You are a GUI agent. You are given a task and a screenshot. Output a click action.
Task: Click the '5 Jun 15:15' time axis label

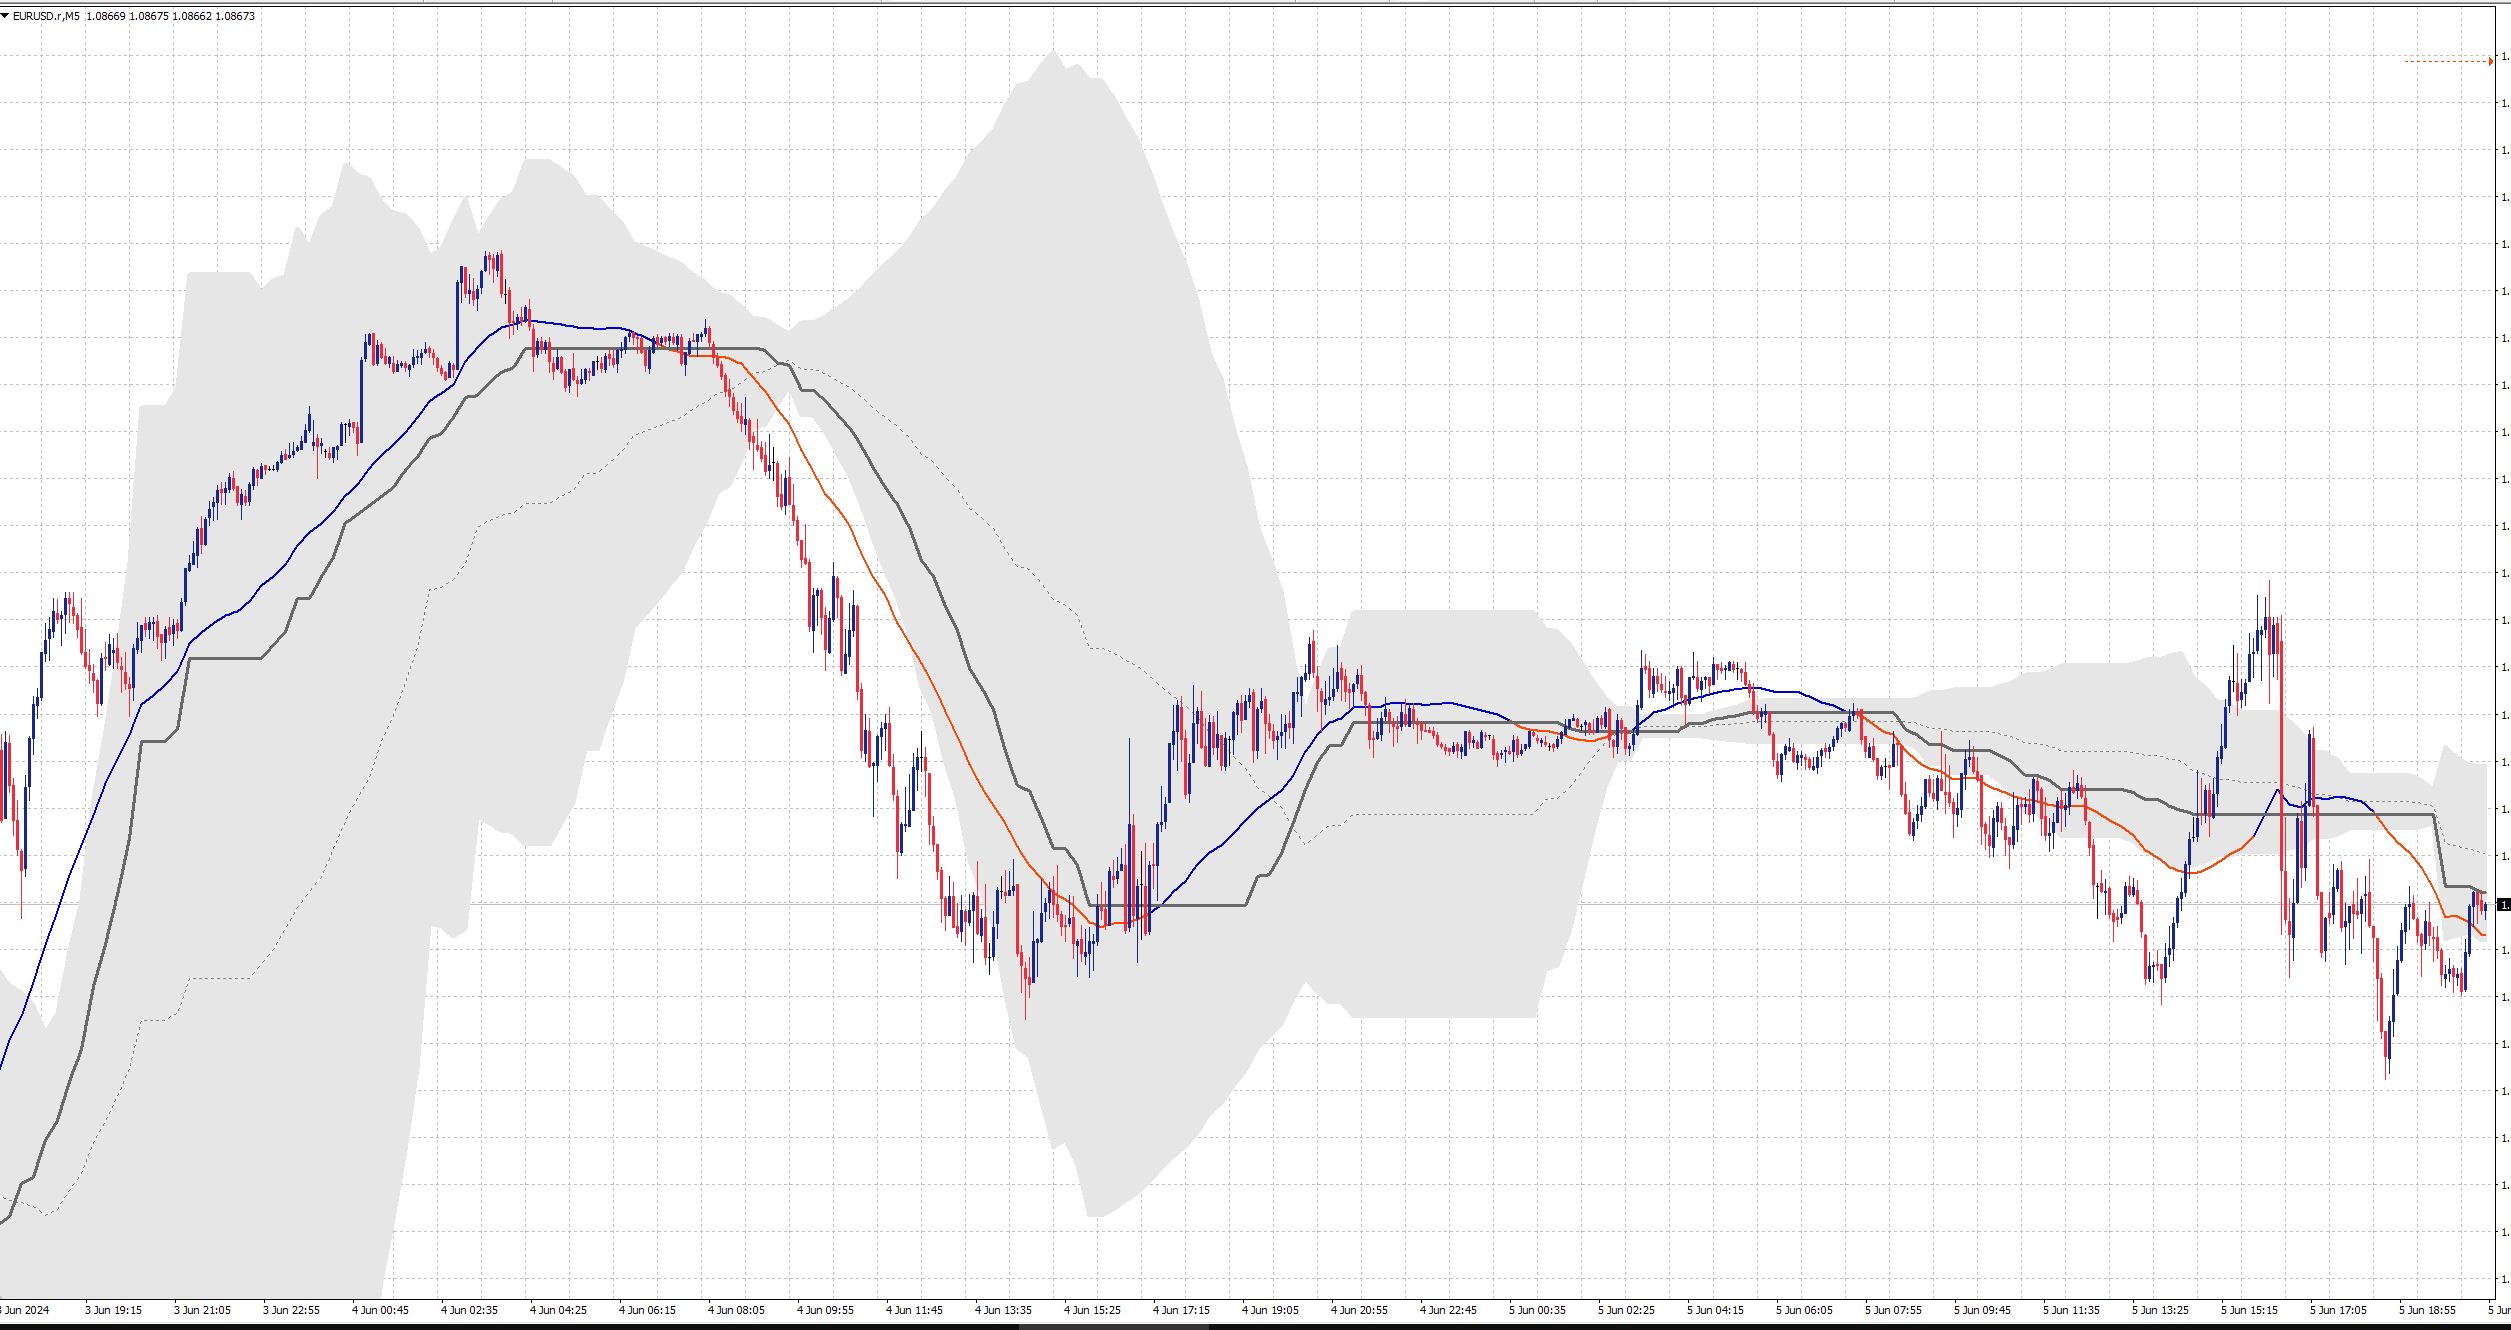[x=2249, y=1309]
